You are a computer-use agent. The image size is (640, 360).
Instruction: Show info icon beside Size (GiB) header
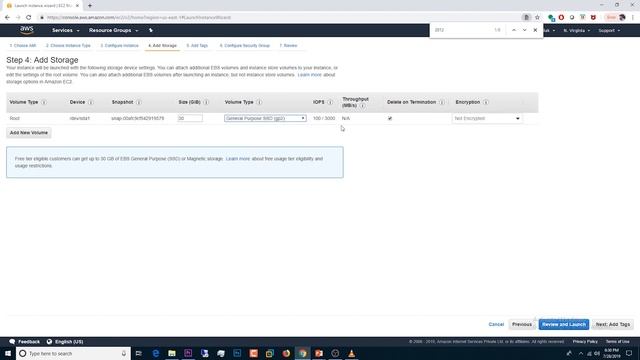click(206, 102)
